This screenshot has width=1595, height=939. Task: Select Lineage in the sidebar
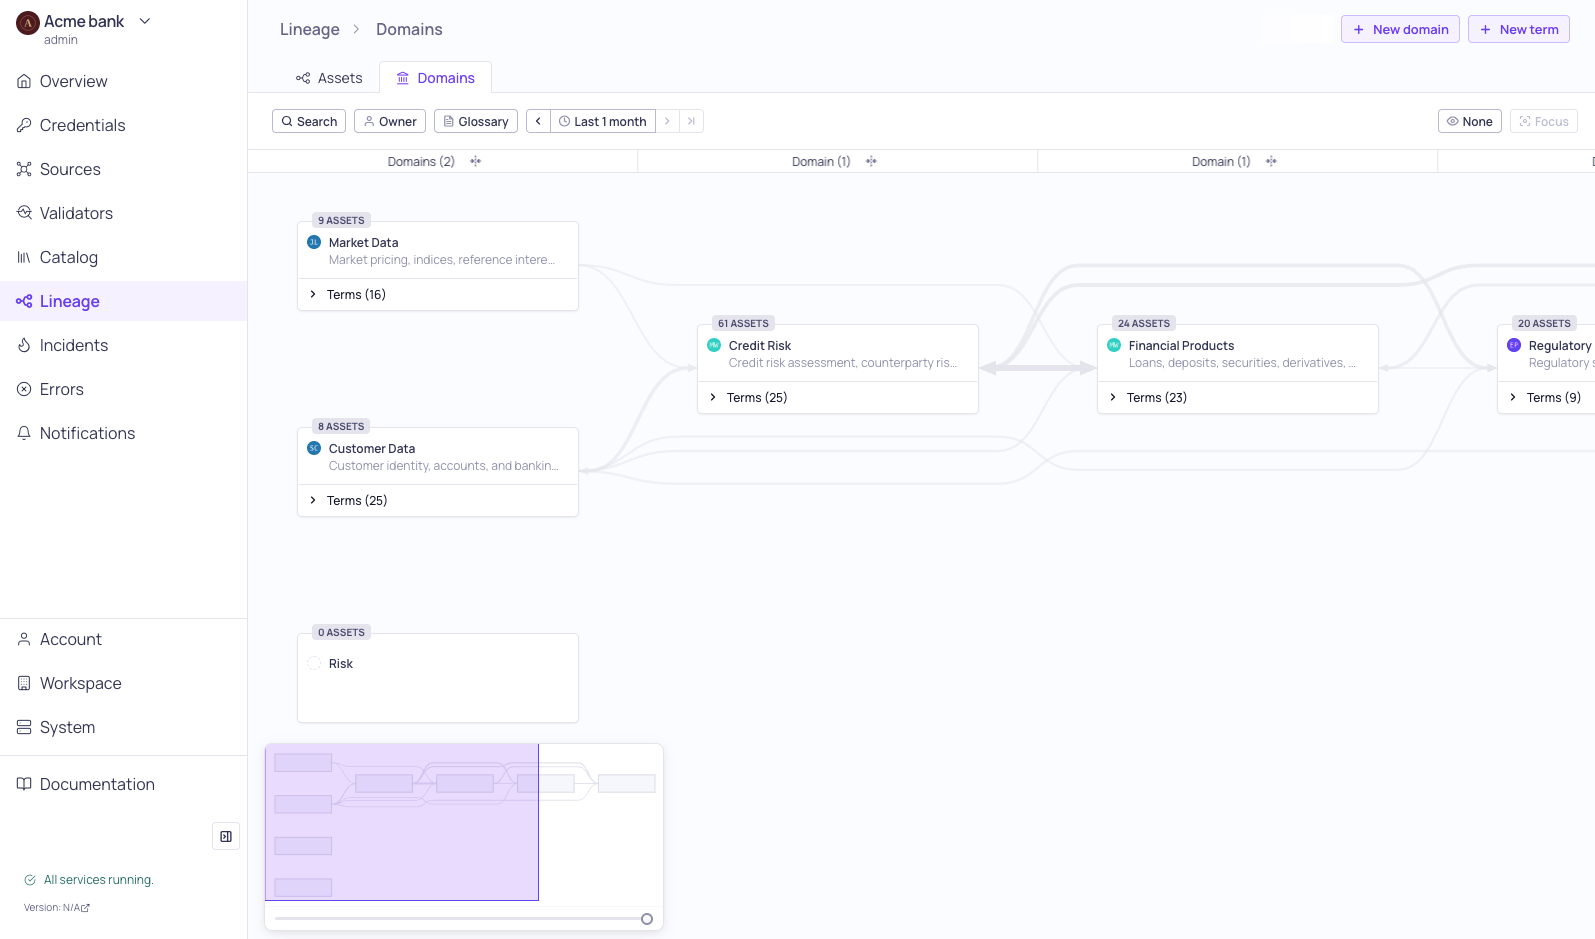(123, 301)
